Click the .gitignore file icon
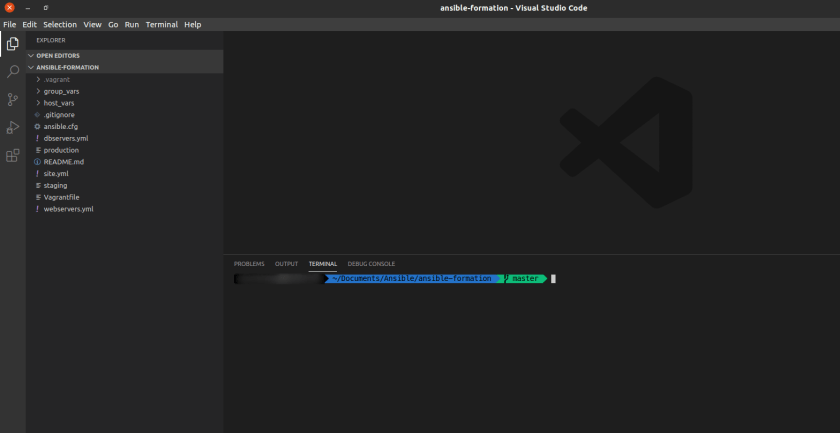Image resolution: width=840 pixels, height=433 pixels. (37, 115)
